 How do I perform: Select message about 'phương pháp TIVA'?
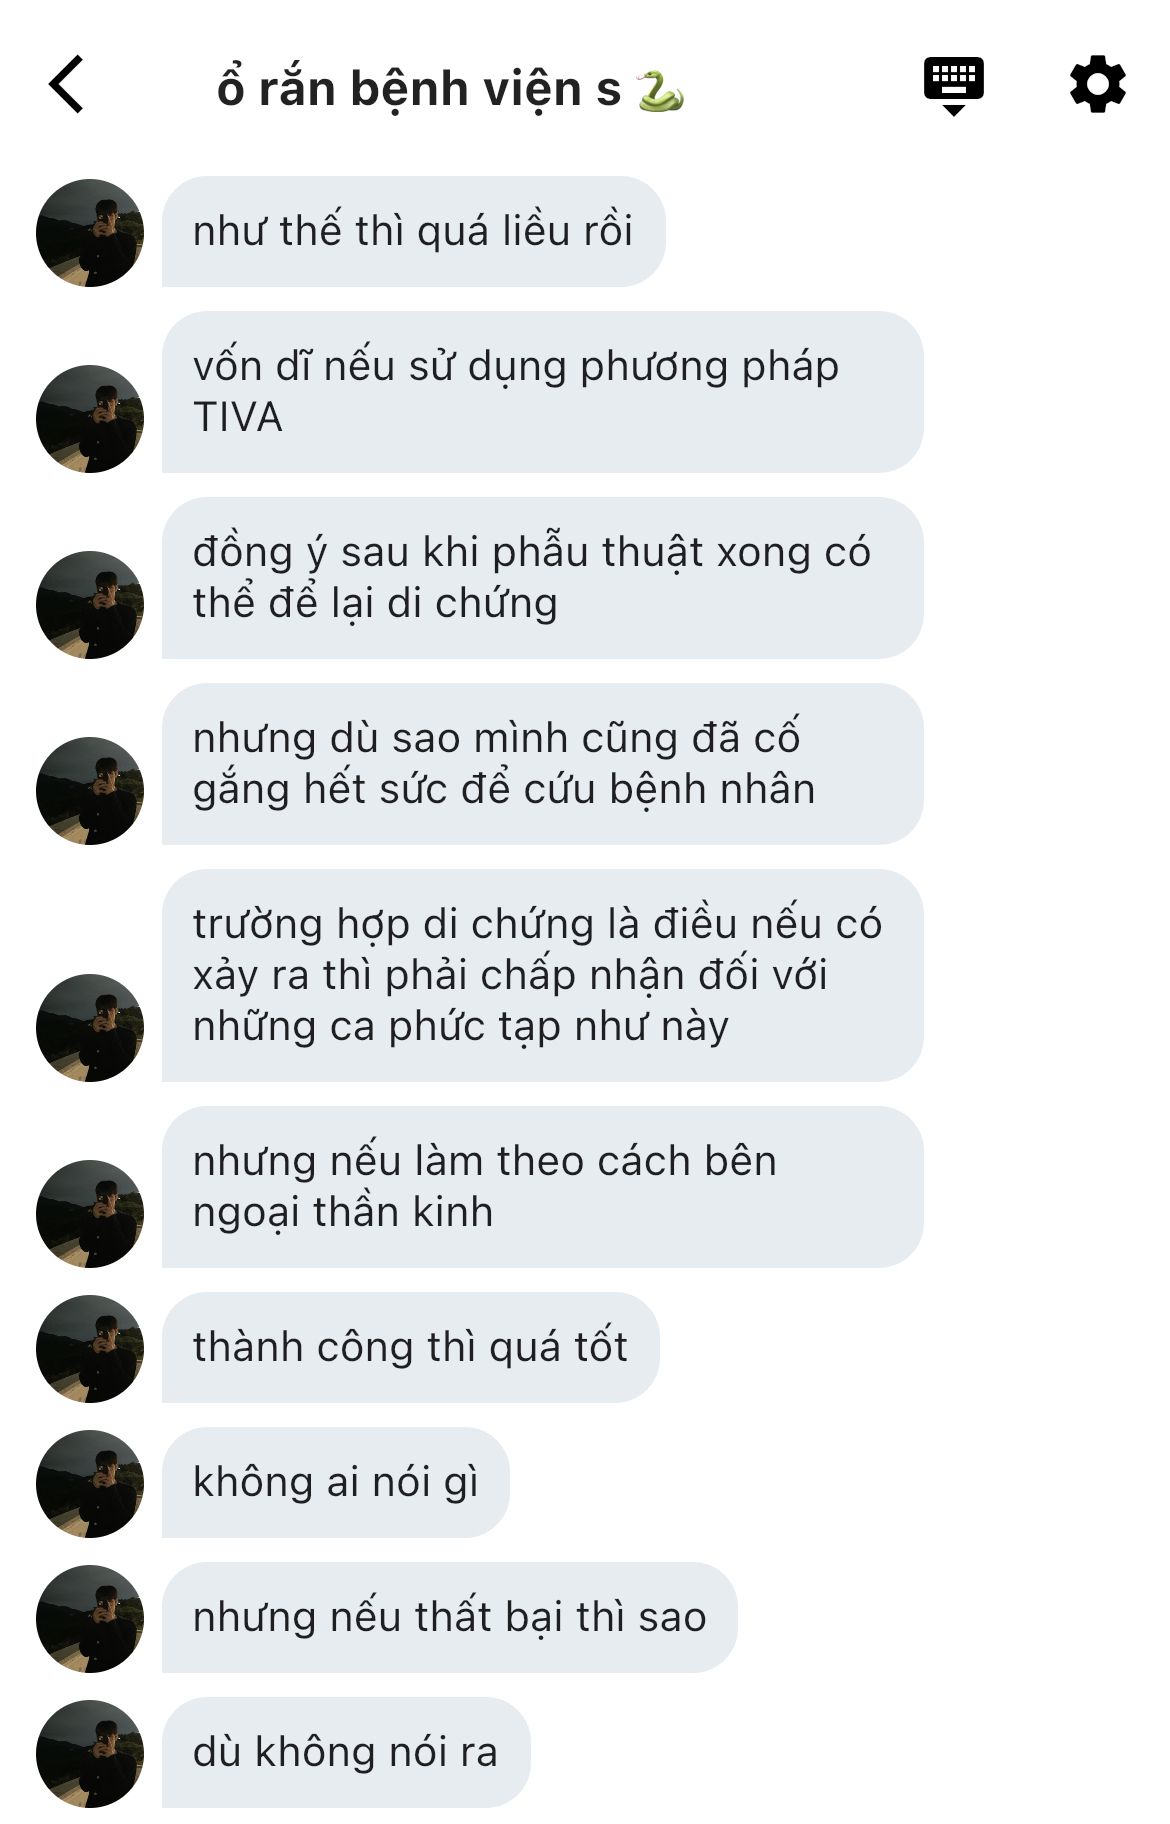pyautogui.click(x=542, y=392)
